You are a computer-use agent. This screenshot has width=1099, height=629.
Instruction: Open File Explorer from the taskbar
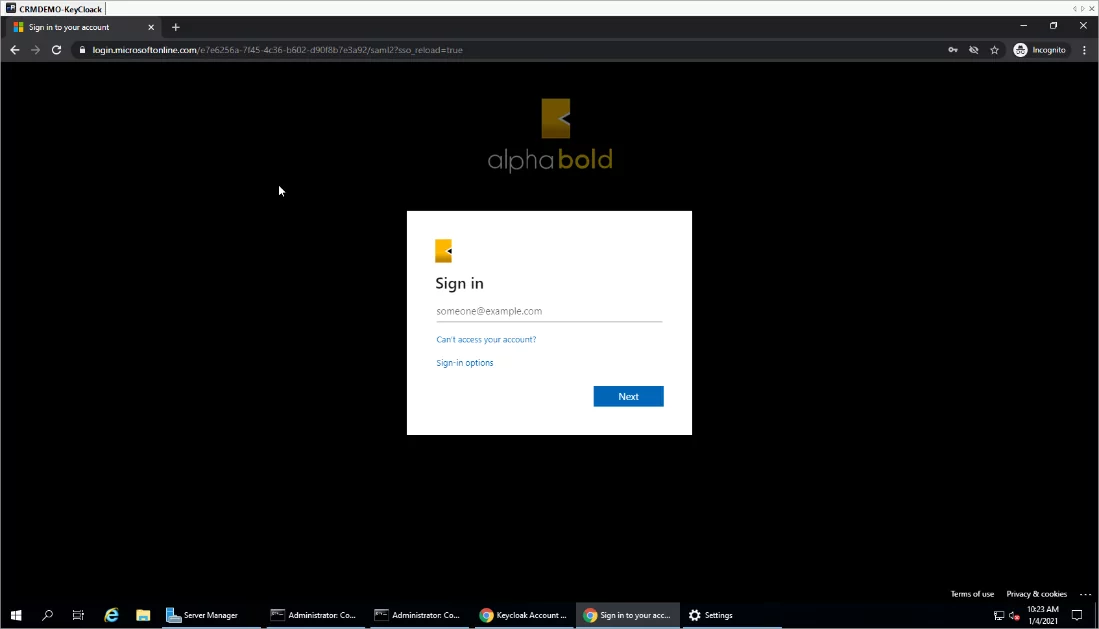pos(143,615)
